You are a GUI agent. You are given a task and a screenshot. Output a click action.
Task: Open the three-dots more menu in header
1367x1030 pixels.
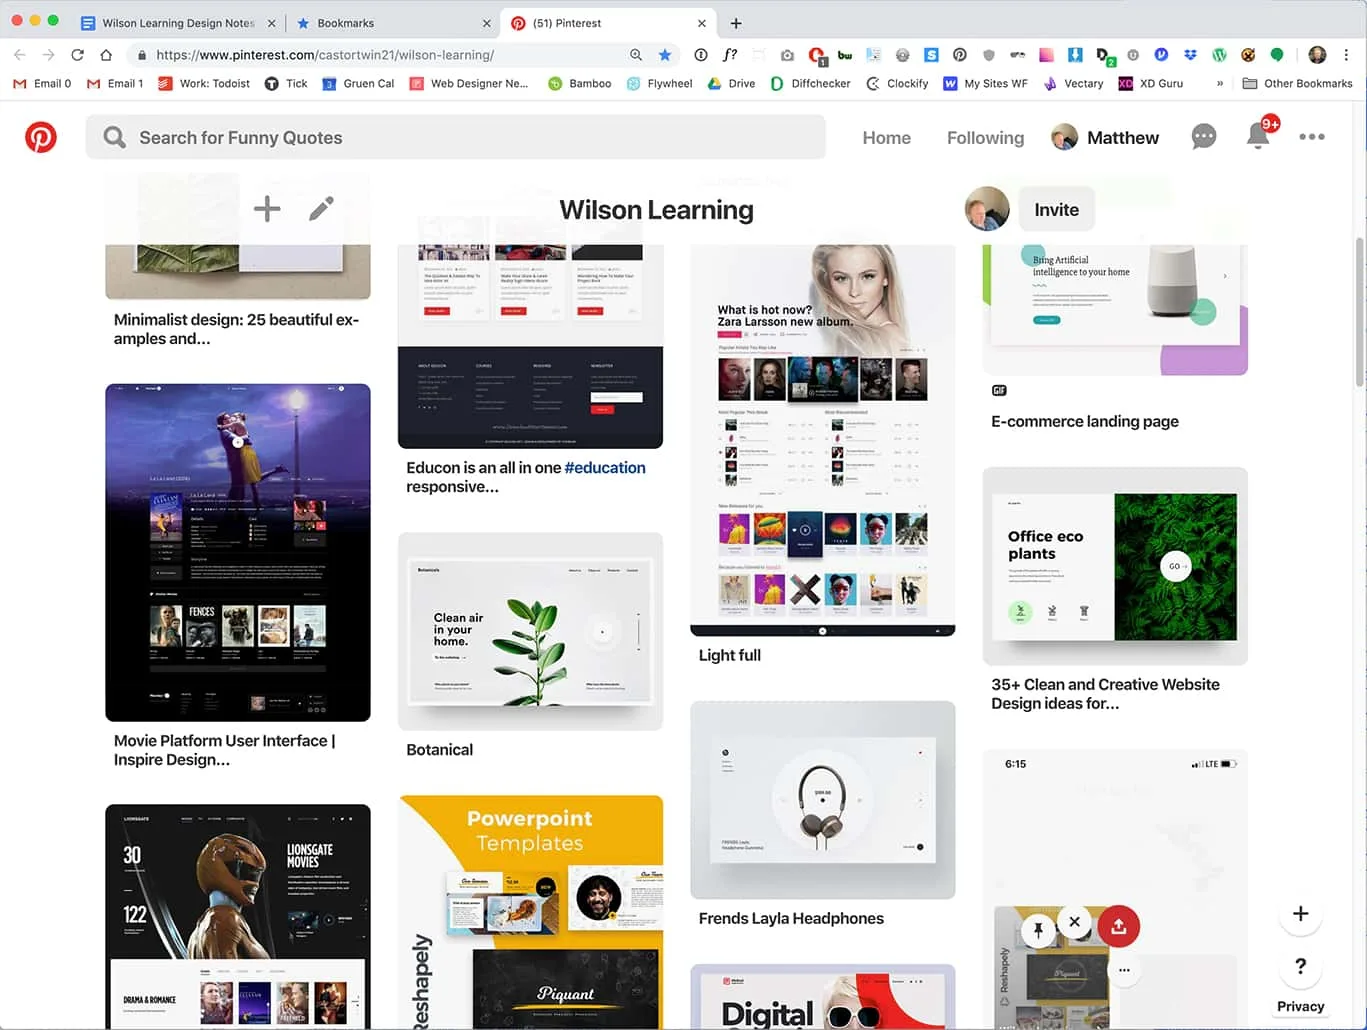pos(1312,137)
